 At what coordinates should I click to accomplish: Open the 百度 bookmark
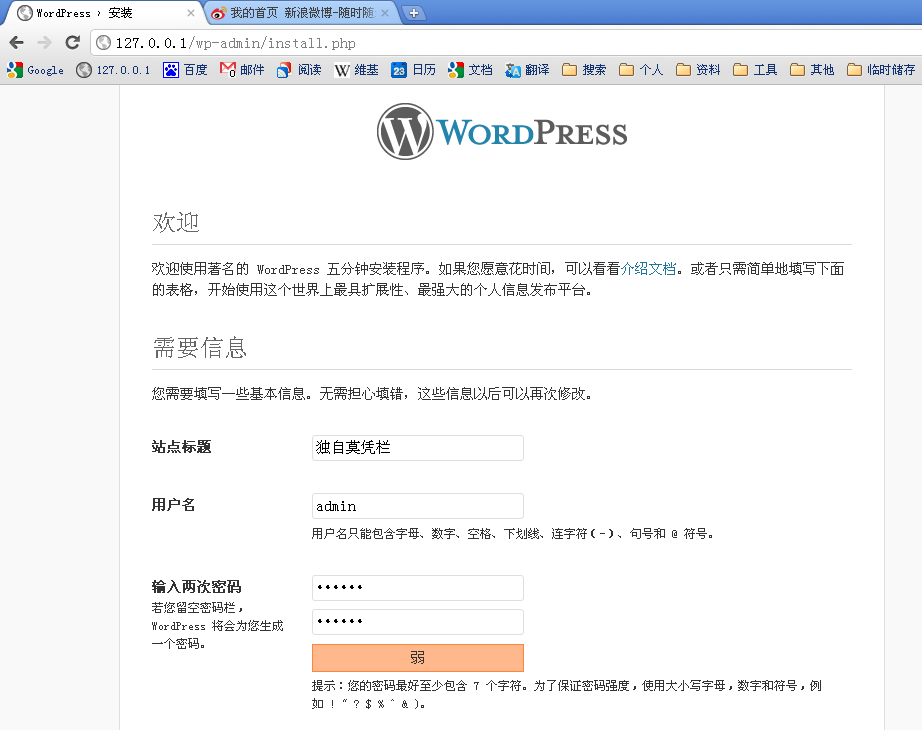pyautogui.click(x=185, y=70)
